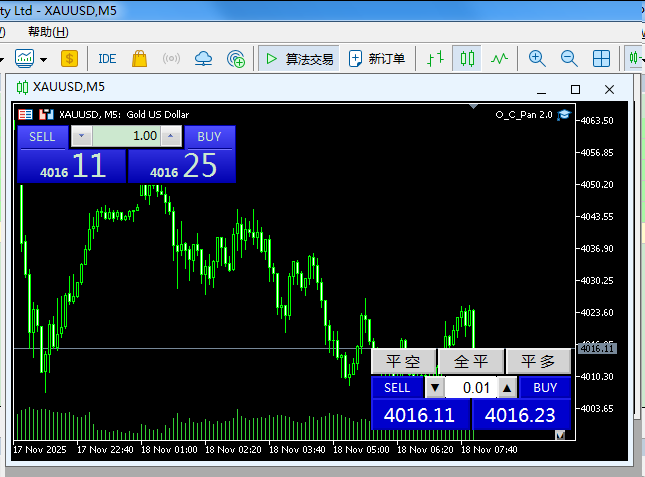Click the 新订单 new order button

point(376,59)
